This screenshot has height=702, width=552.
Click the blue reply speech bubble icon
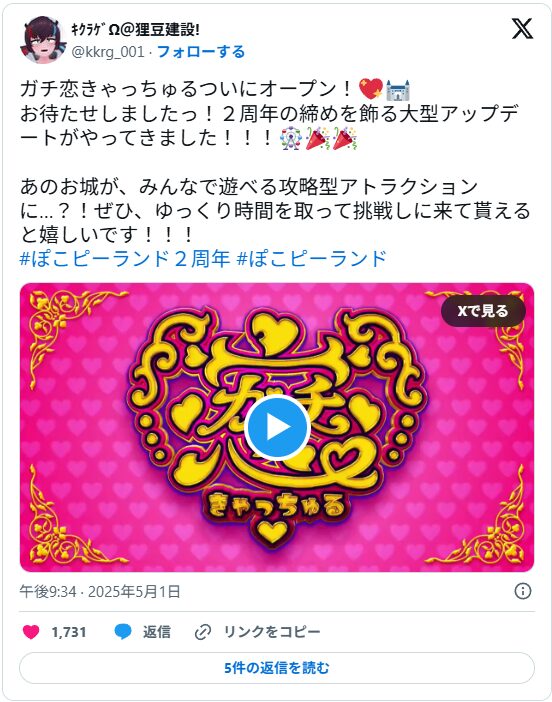[123, 632]
